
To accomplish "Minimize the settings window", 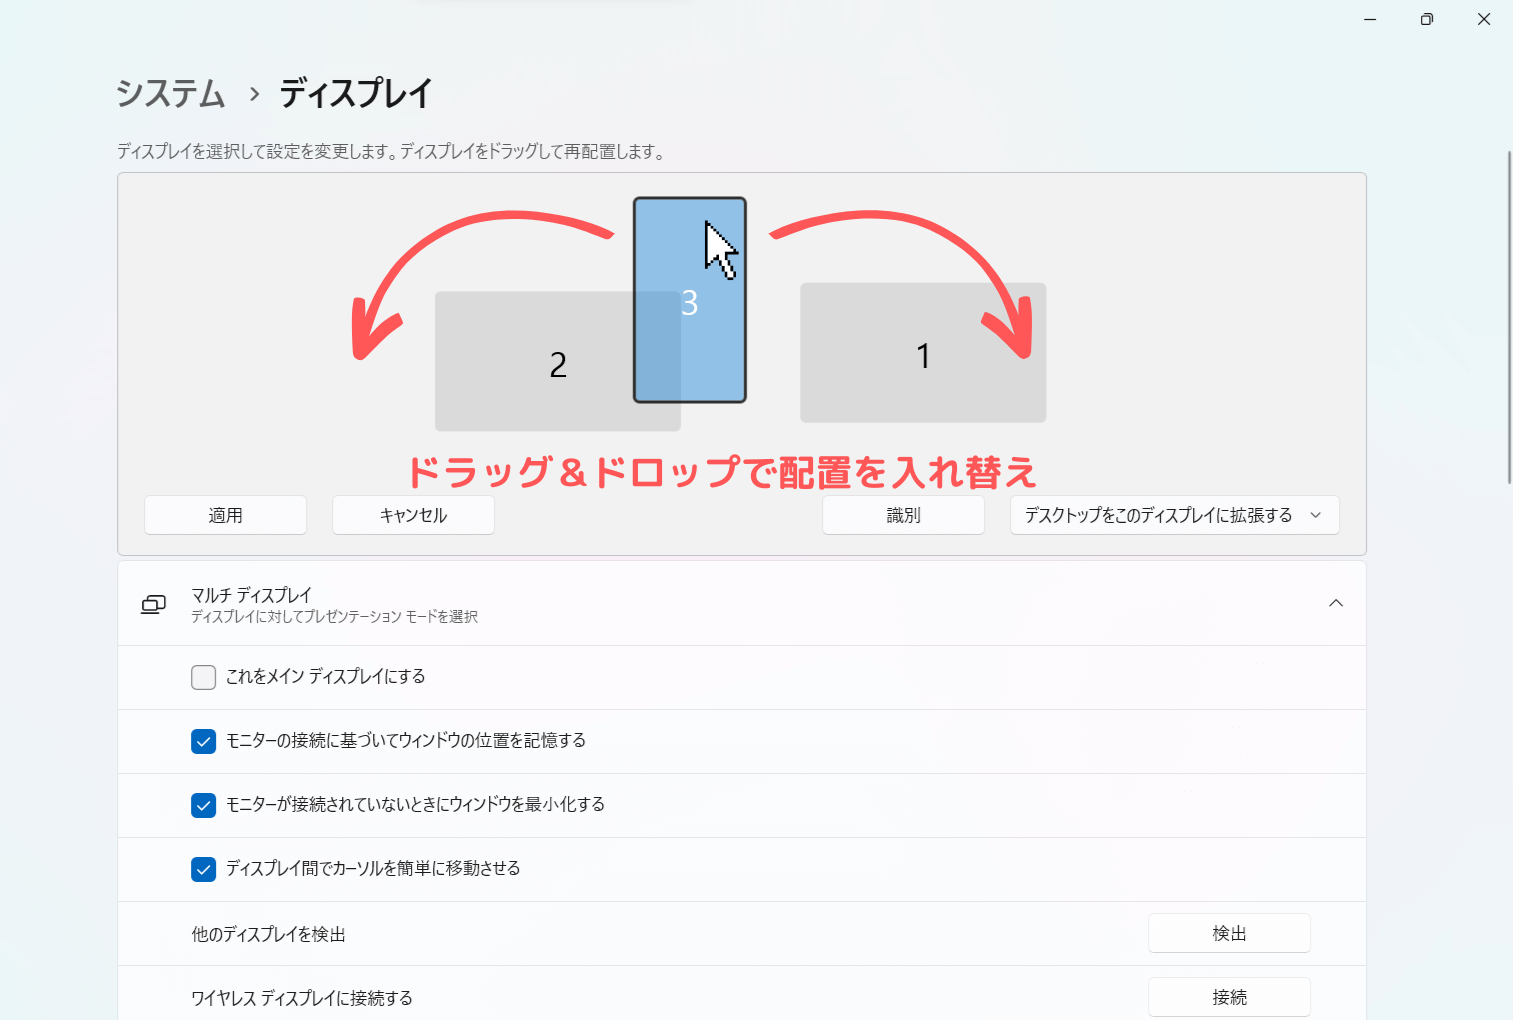I will coord(1370,19).
